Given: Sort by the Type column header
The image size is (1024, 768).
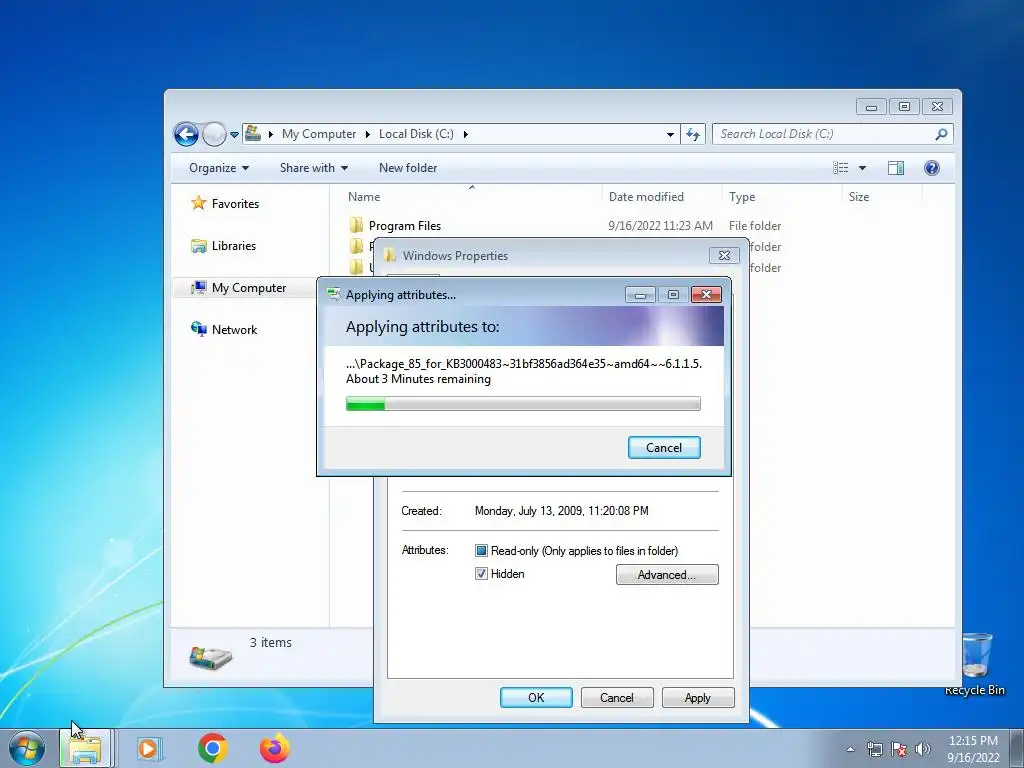Looking at the screenshot, I should pyautogui.click(x=742, y=197).
